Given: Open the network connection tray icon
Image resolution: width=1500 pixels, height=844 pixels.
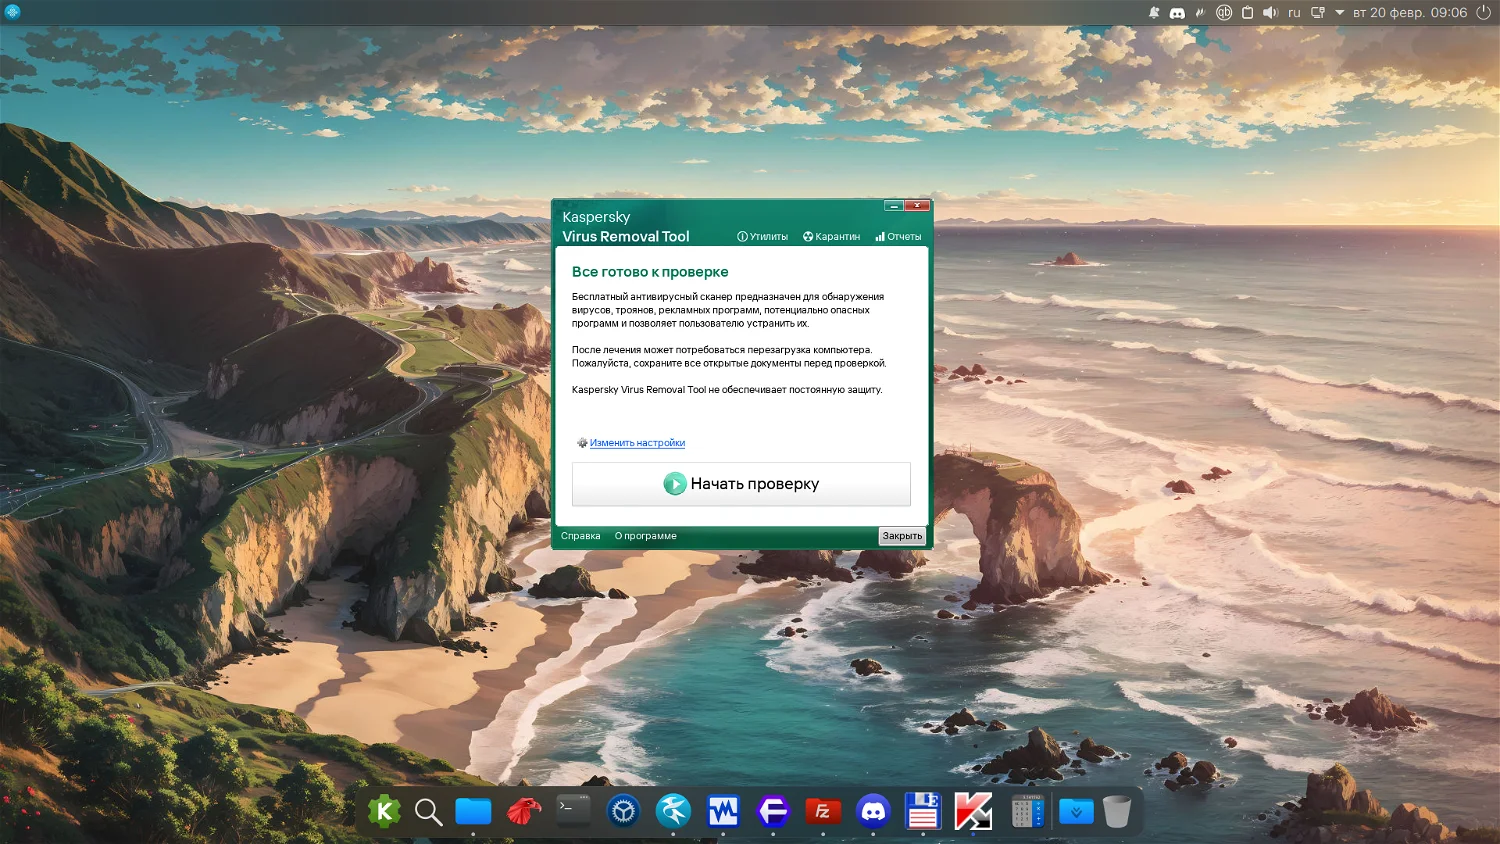Looking at the screenshot, I should coord(1318,13).
